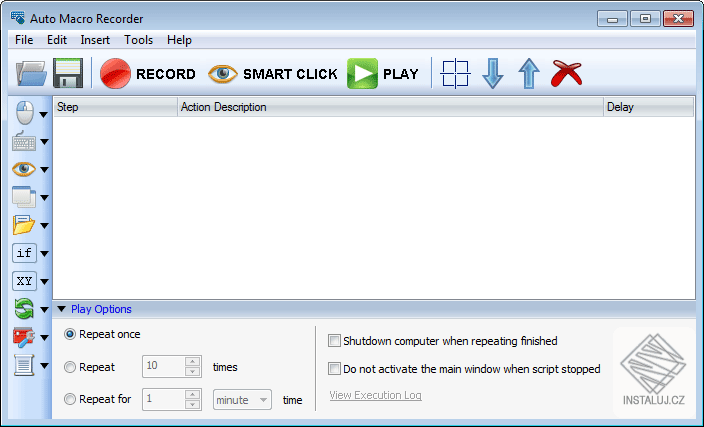Select the Repeat times radio button
The image size is (704, 427).
[x=70, y=367]
